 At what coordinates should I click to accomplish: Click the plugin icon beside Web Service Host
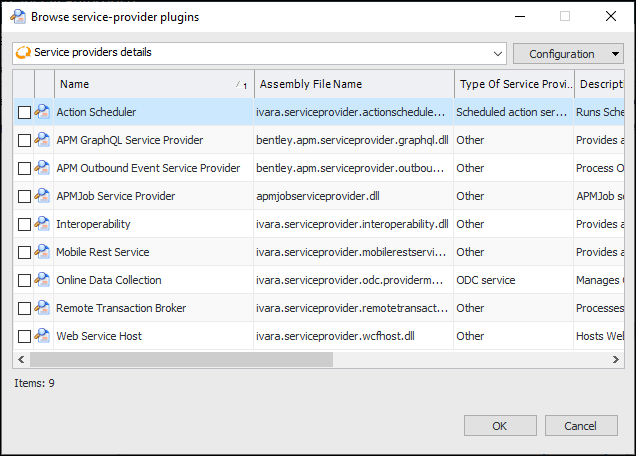(x=43, y=336)
